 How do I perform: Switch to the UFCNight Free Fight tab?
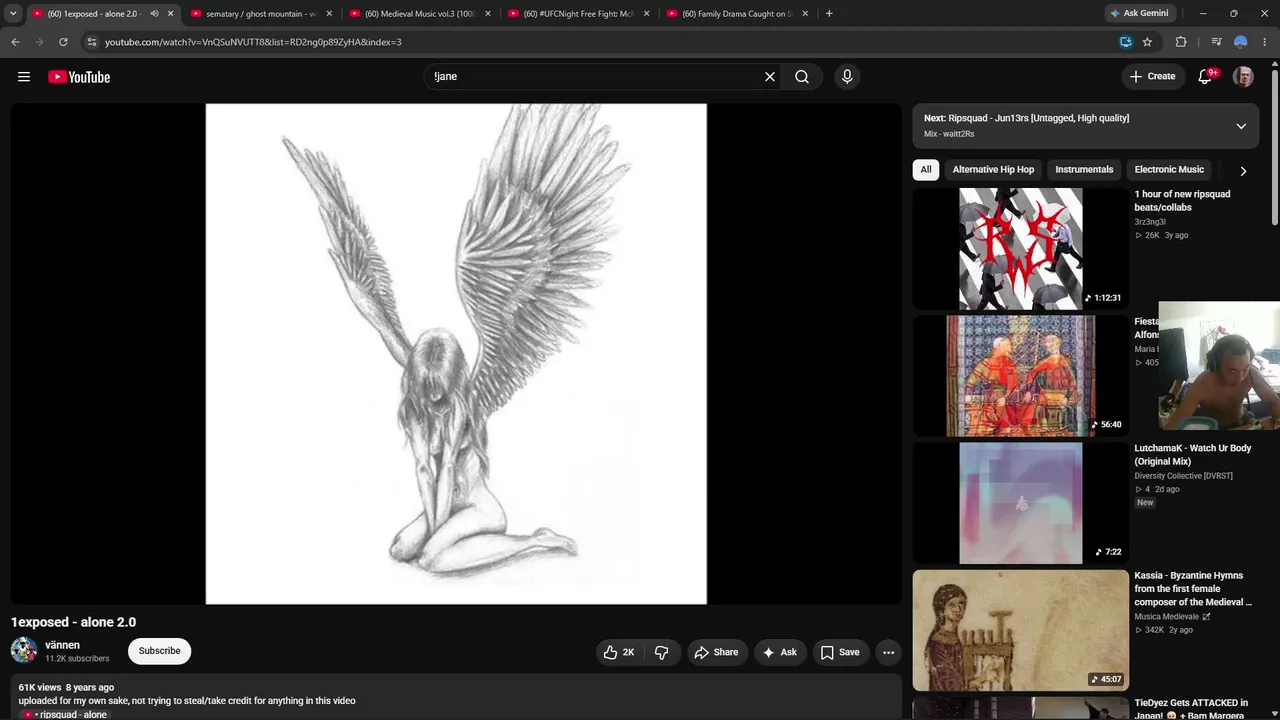coord(579,14)
